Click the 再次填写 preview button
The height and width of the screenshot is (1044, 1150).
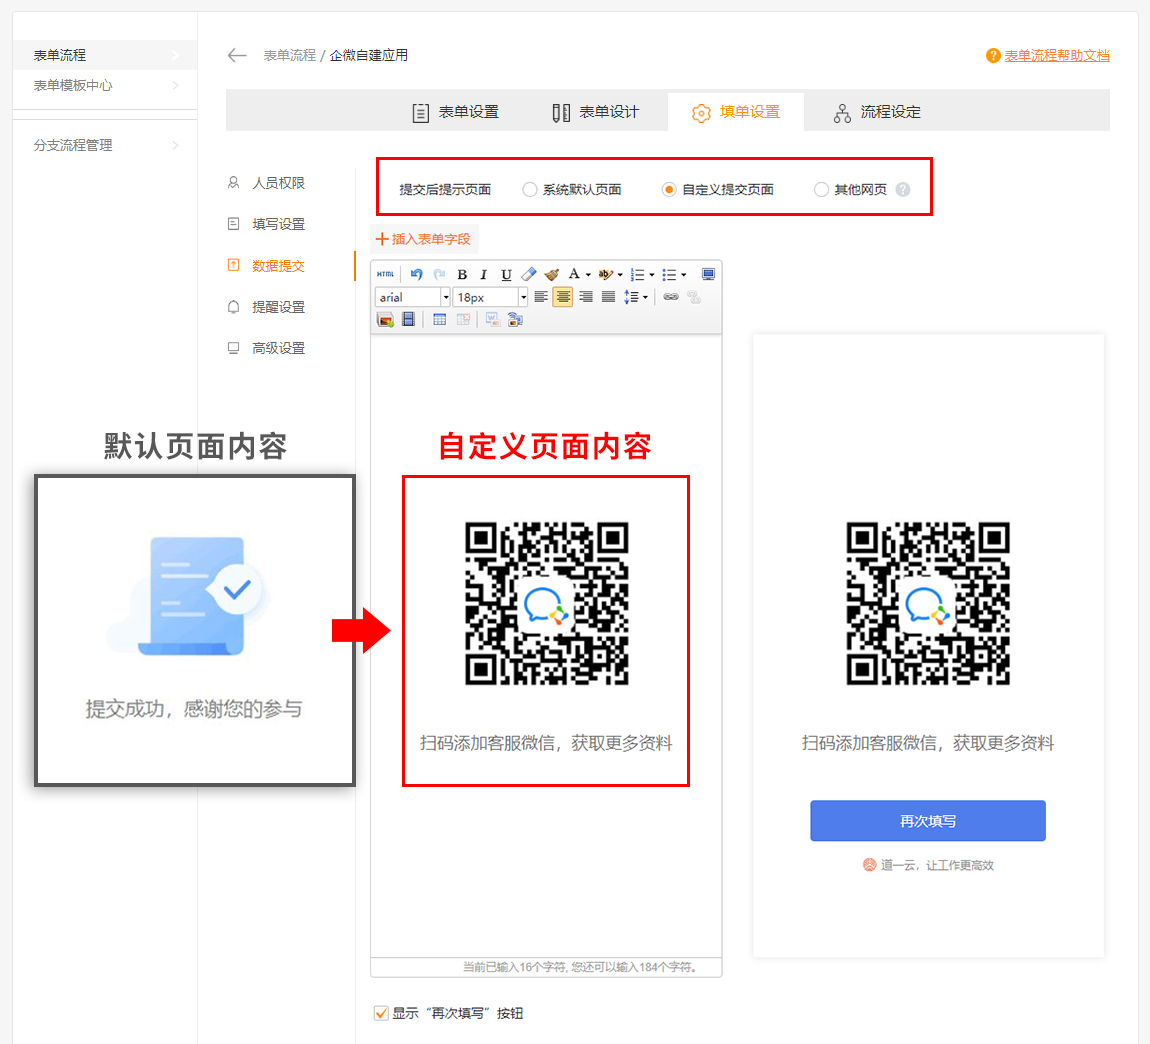(x=928, y=821)
